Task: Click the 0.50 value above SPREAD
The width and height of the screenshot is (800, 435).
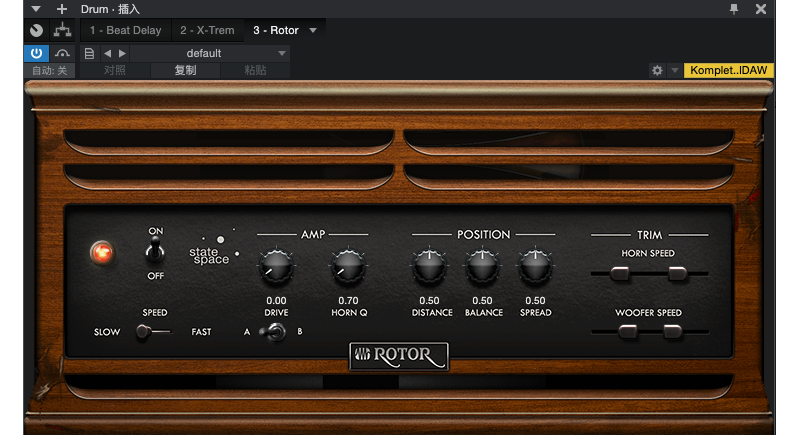Action: coord(535,300)
